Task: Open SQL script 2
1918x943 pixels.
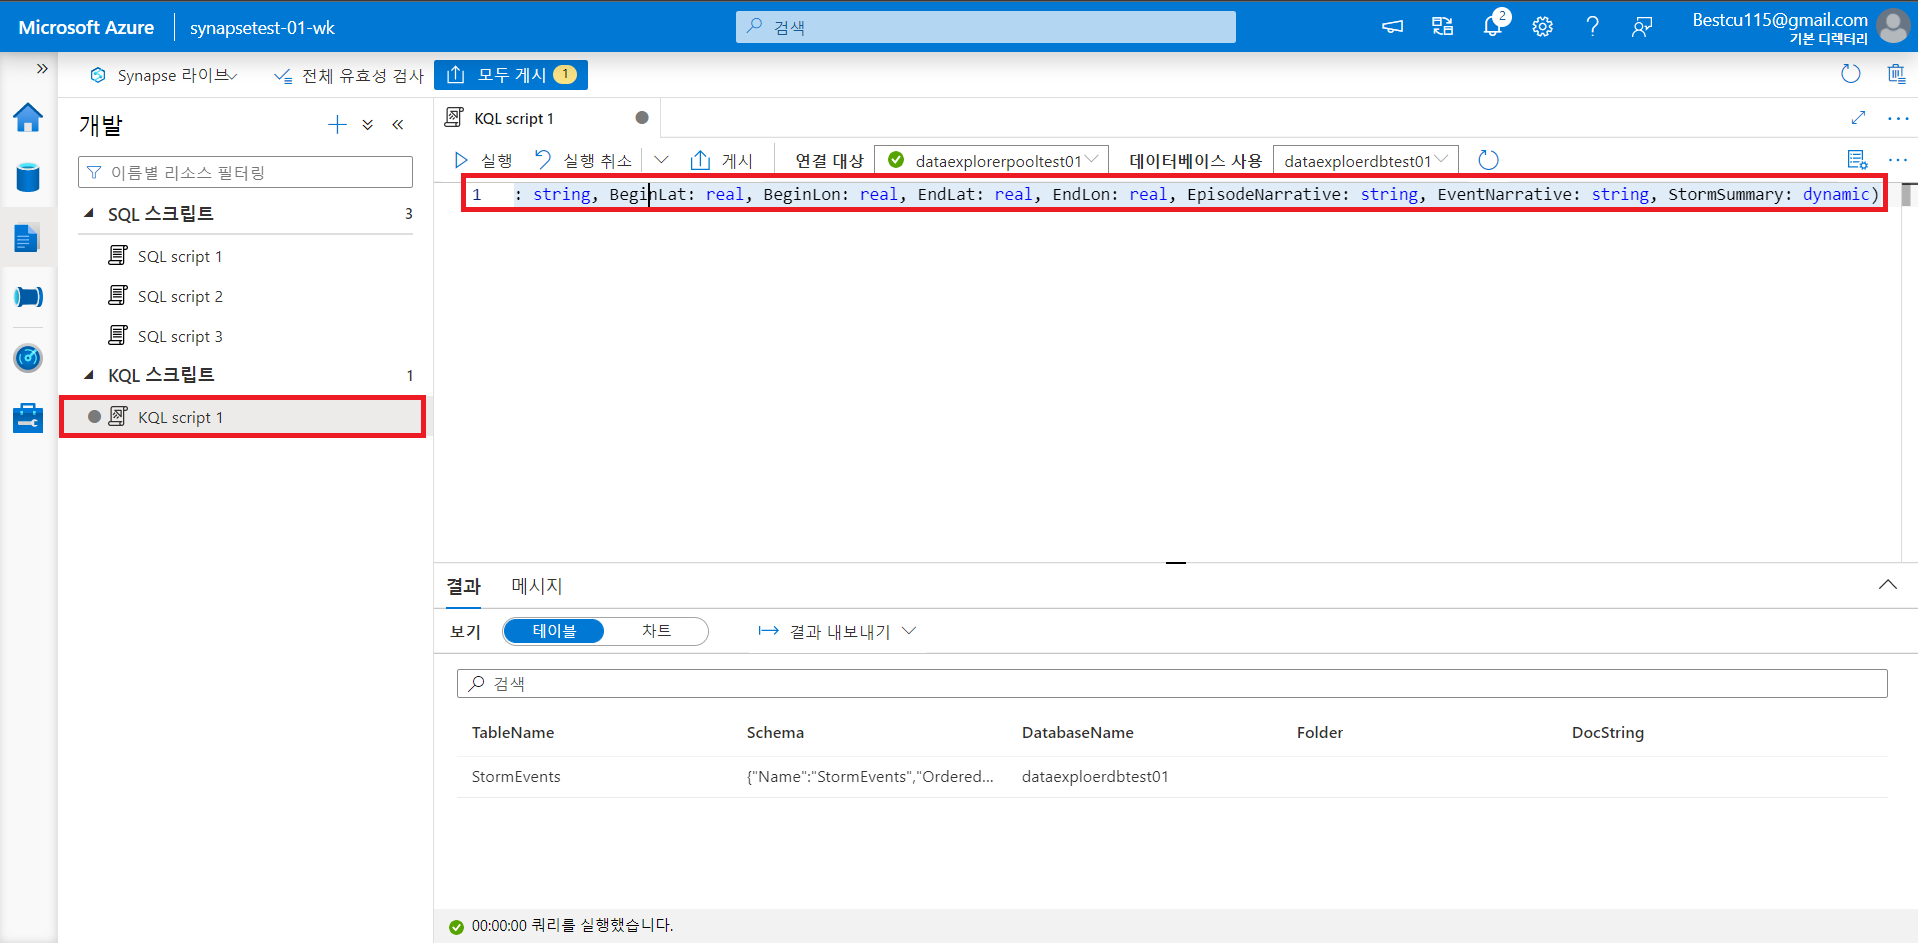Action: 180,296
